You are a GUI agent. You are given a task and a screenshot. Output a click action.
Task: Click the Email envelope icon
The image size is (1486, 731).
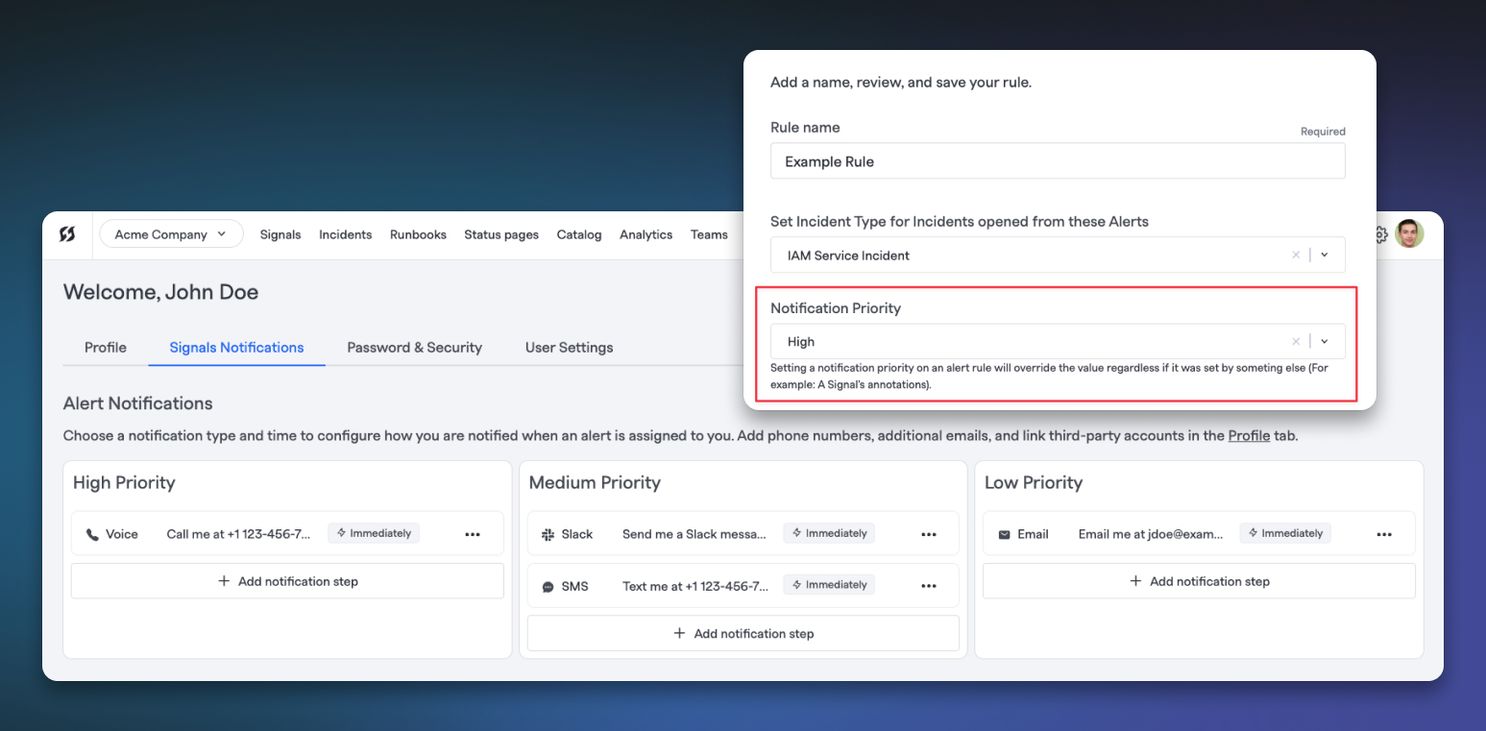[x=1004, y=534]
